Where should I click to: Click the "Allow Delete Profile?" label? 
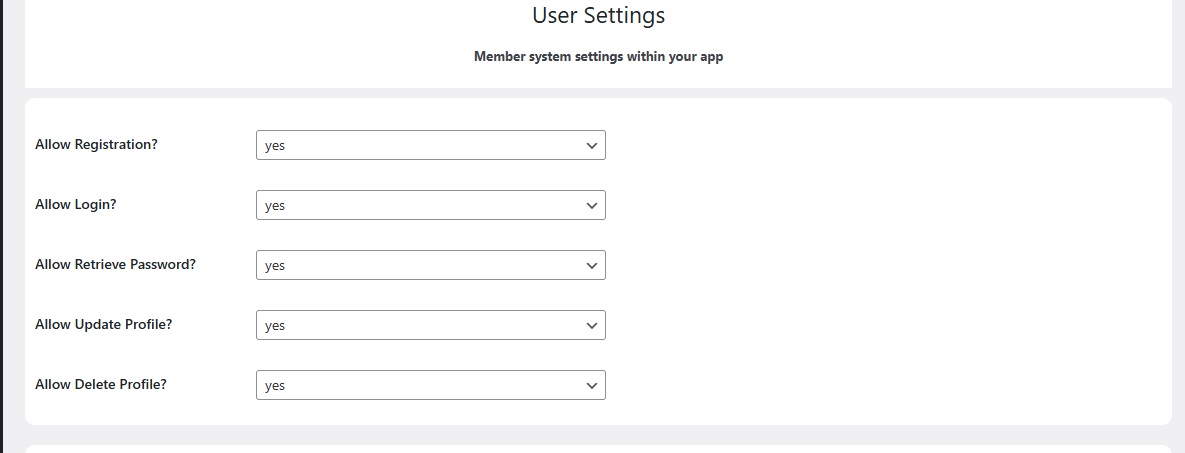[x=101, y=384]
